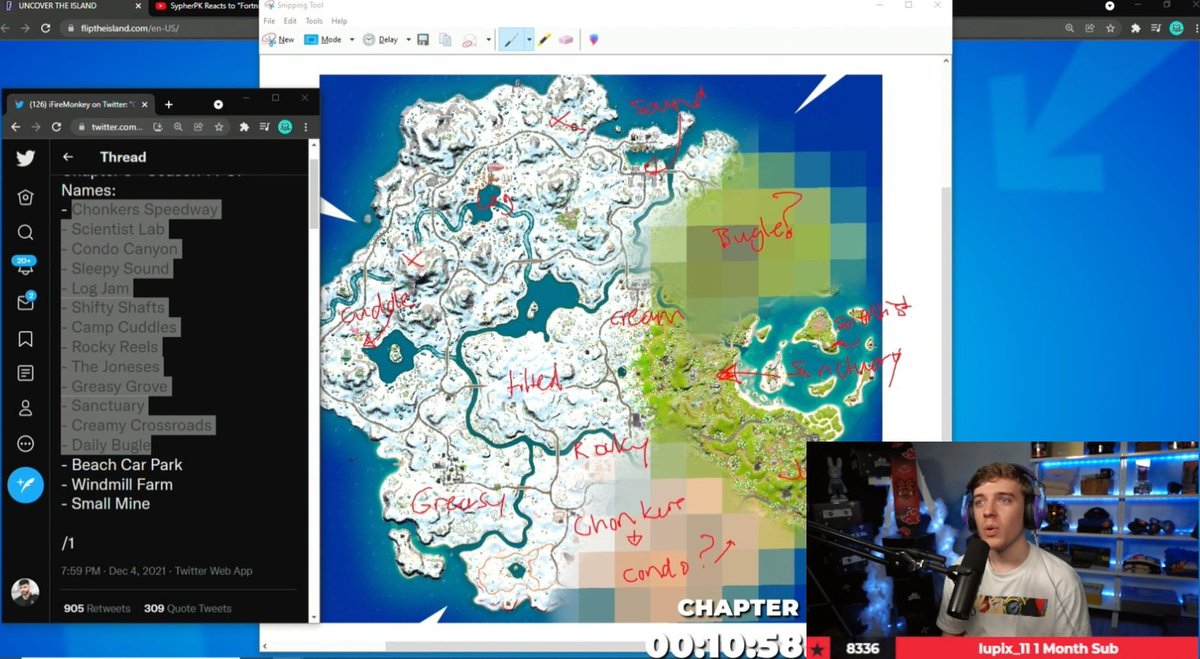Save the snip with the floppy disk icon

(423, 40)
